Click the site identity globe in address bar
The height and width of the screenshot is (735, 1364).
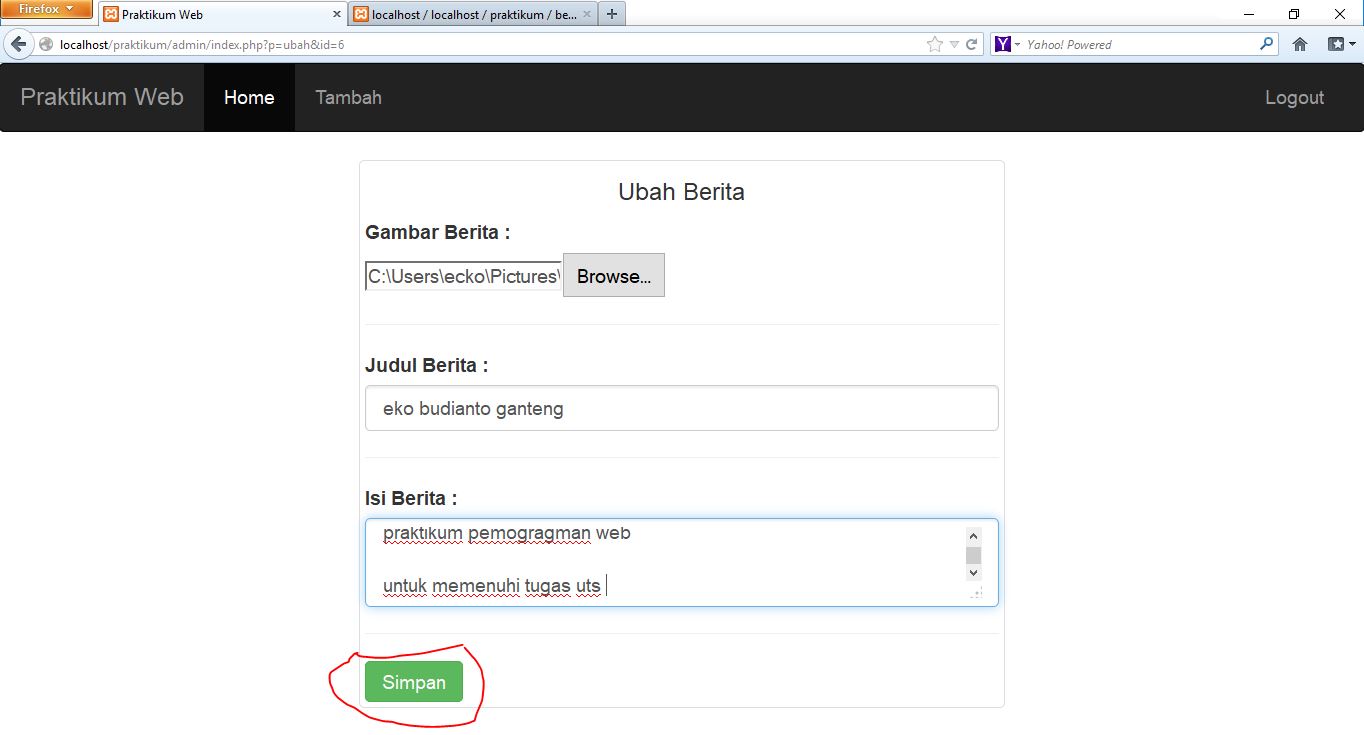45,43
